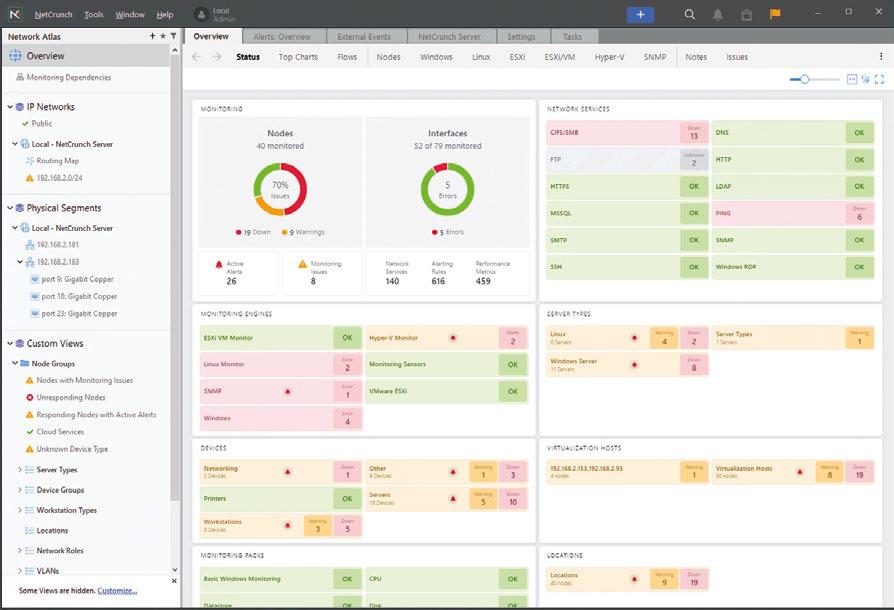Collapse the Node Groups folder
The width and height of the screenshot is (894, 610).
click(15, 363)
